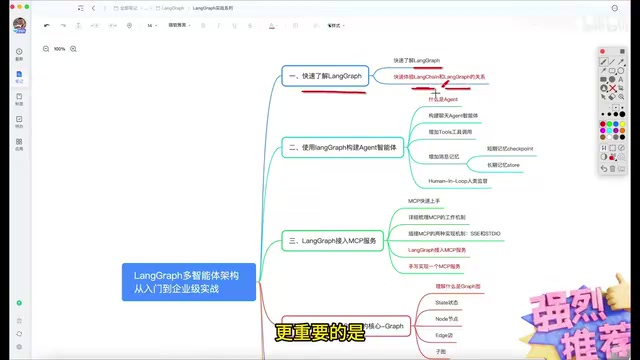Select the red X stamp tool
This screenshot has width=640, height=360.
coord(612,88)
